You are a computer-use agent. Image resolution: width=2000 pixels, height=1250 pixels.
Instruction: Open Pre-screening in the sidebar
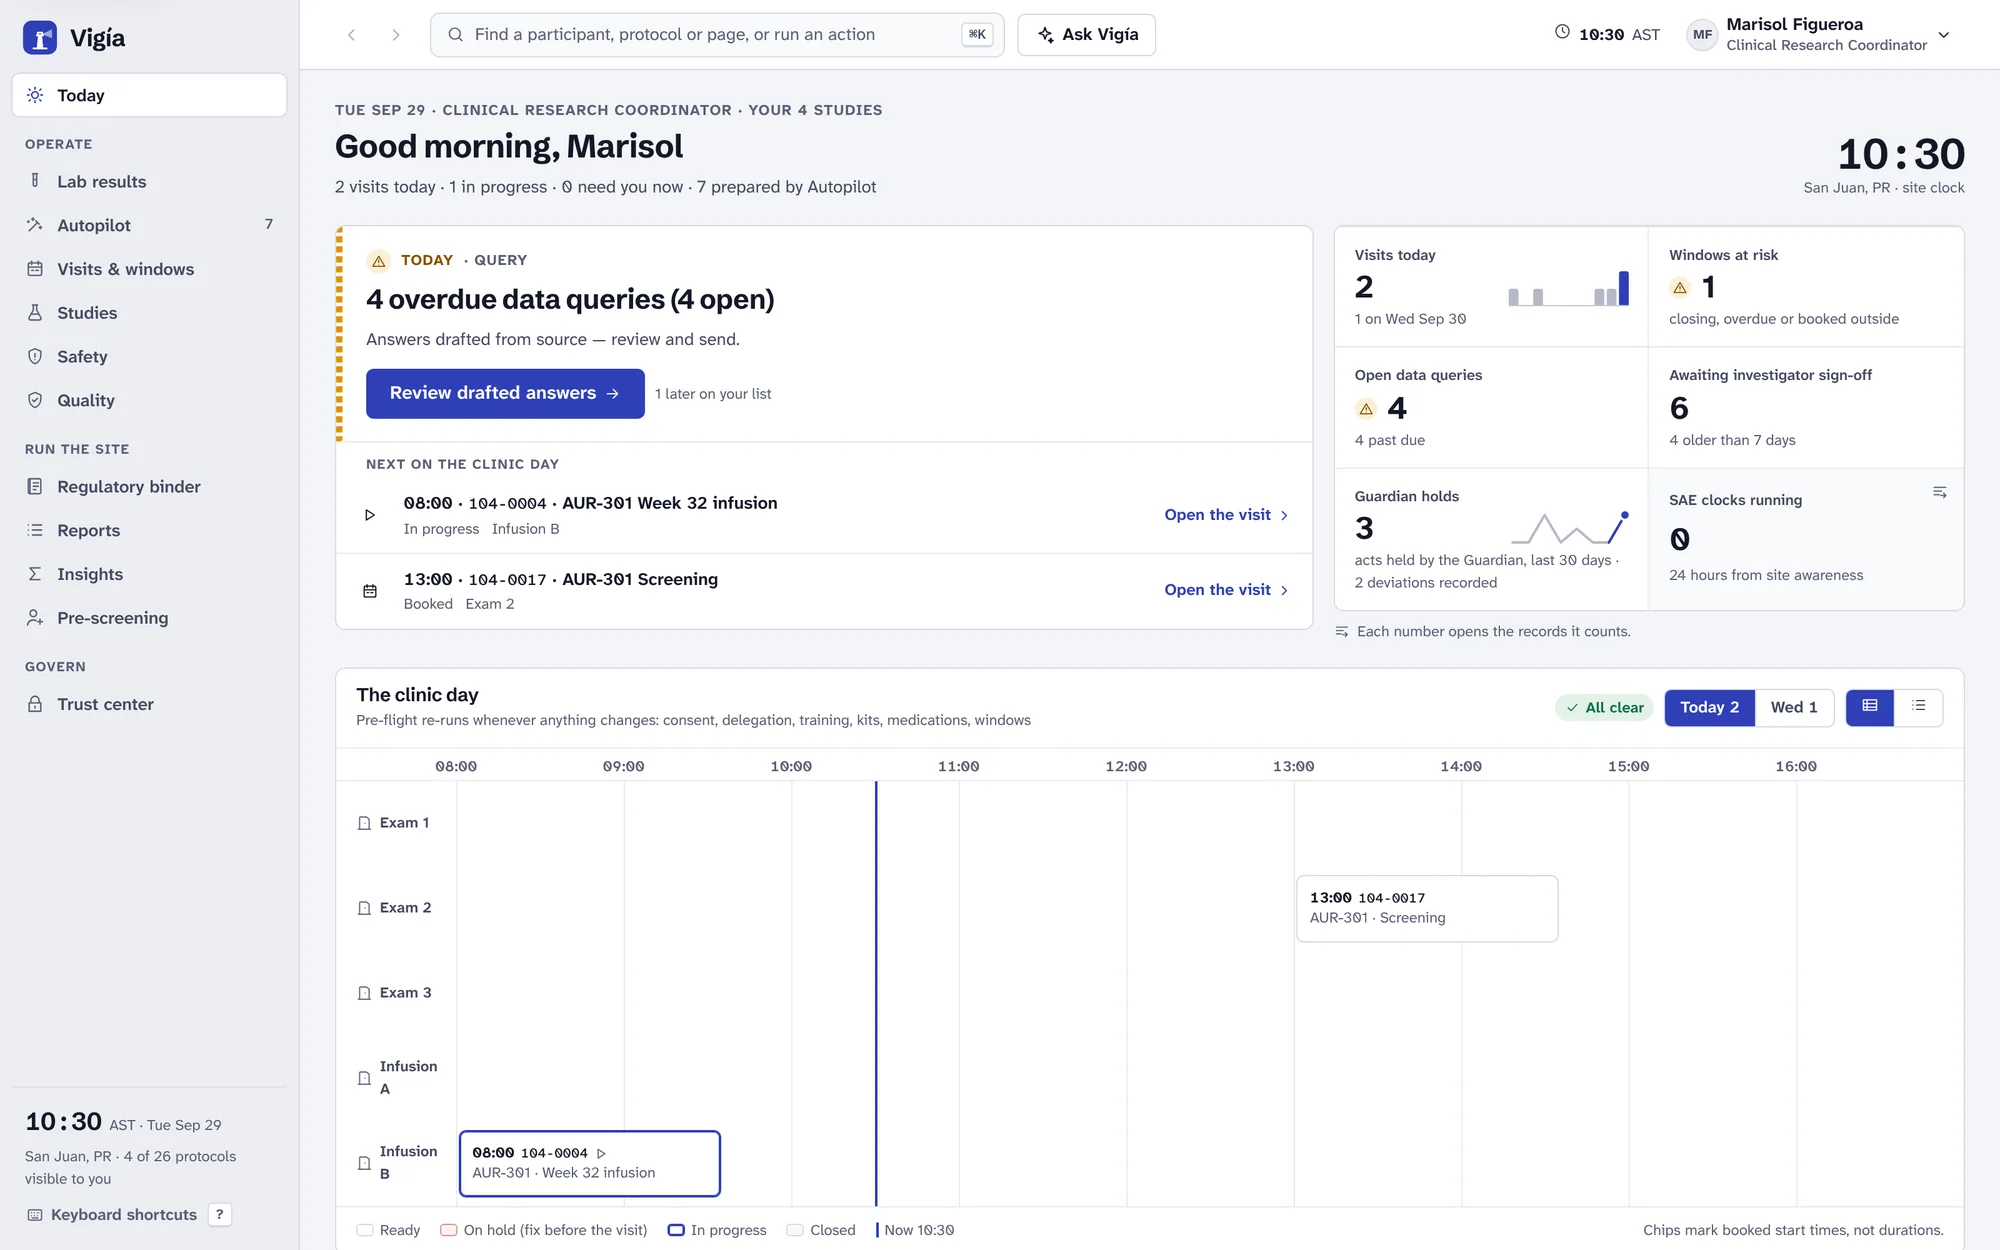pos(149,618)
